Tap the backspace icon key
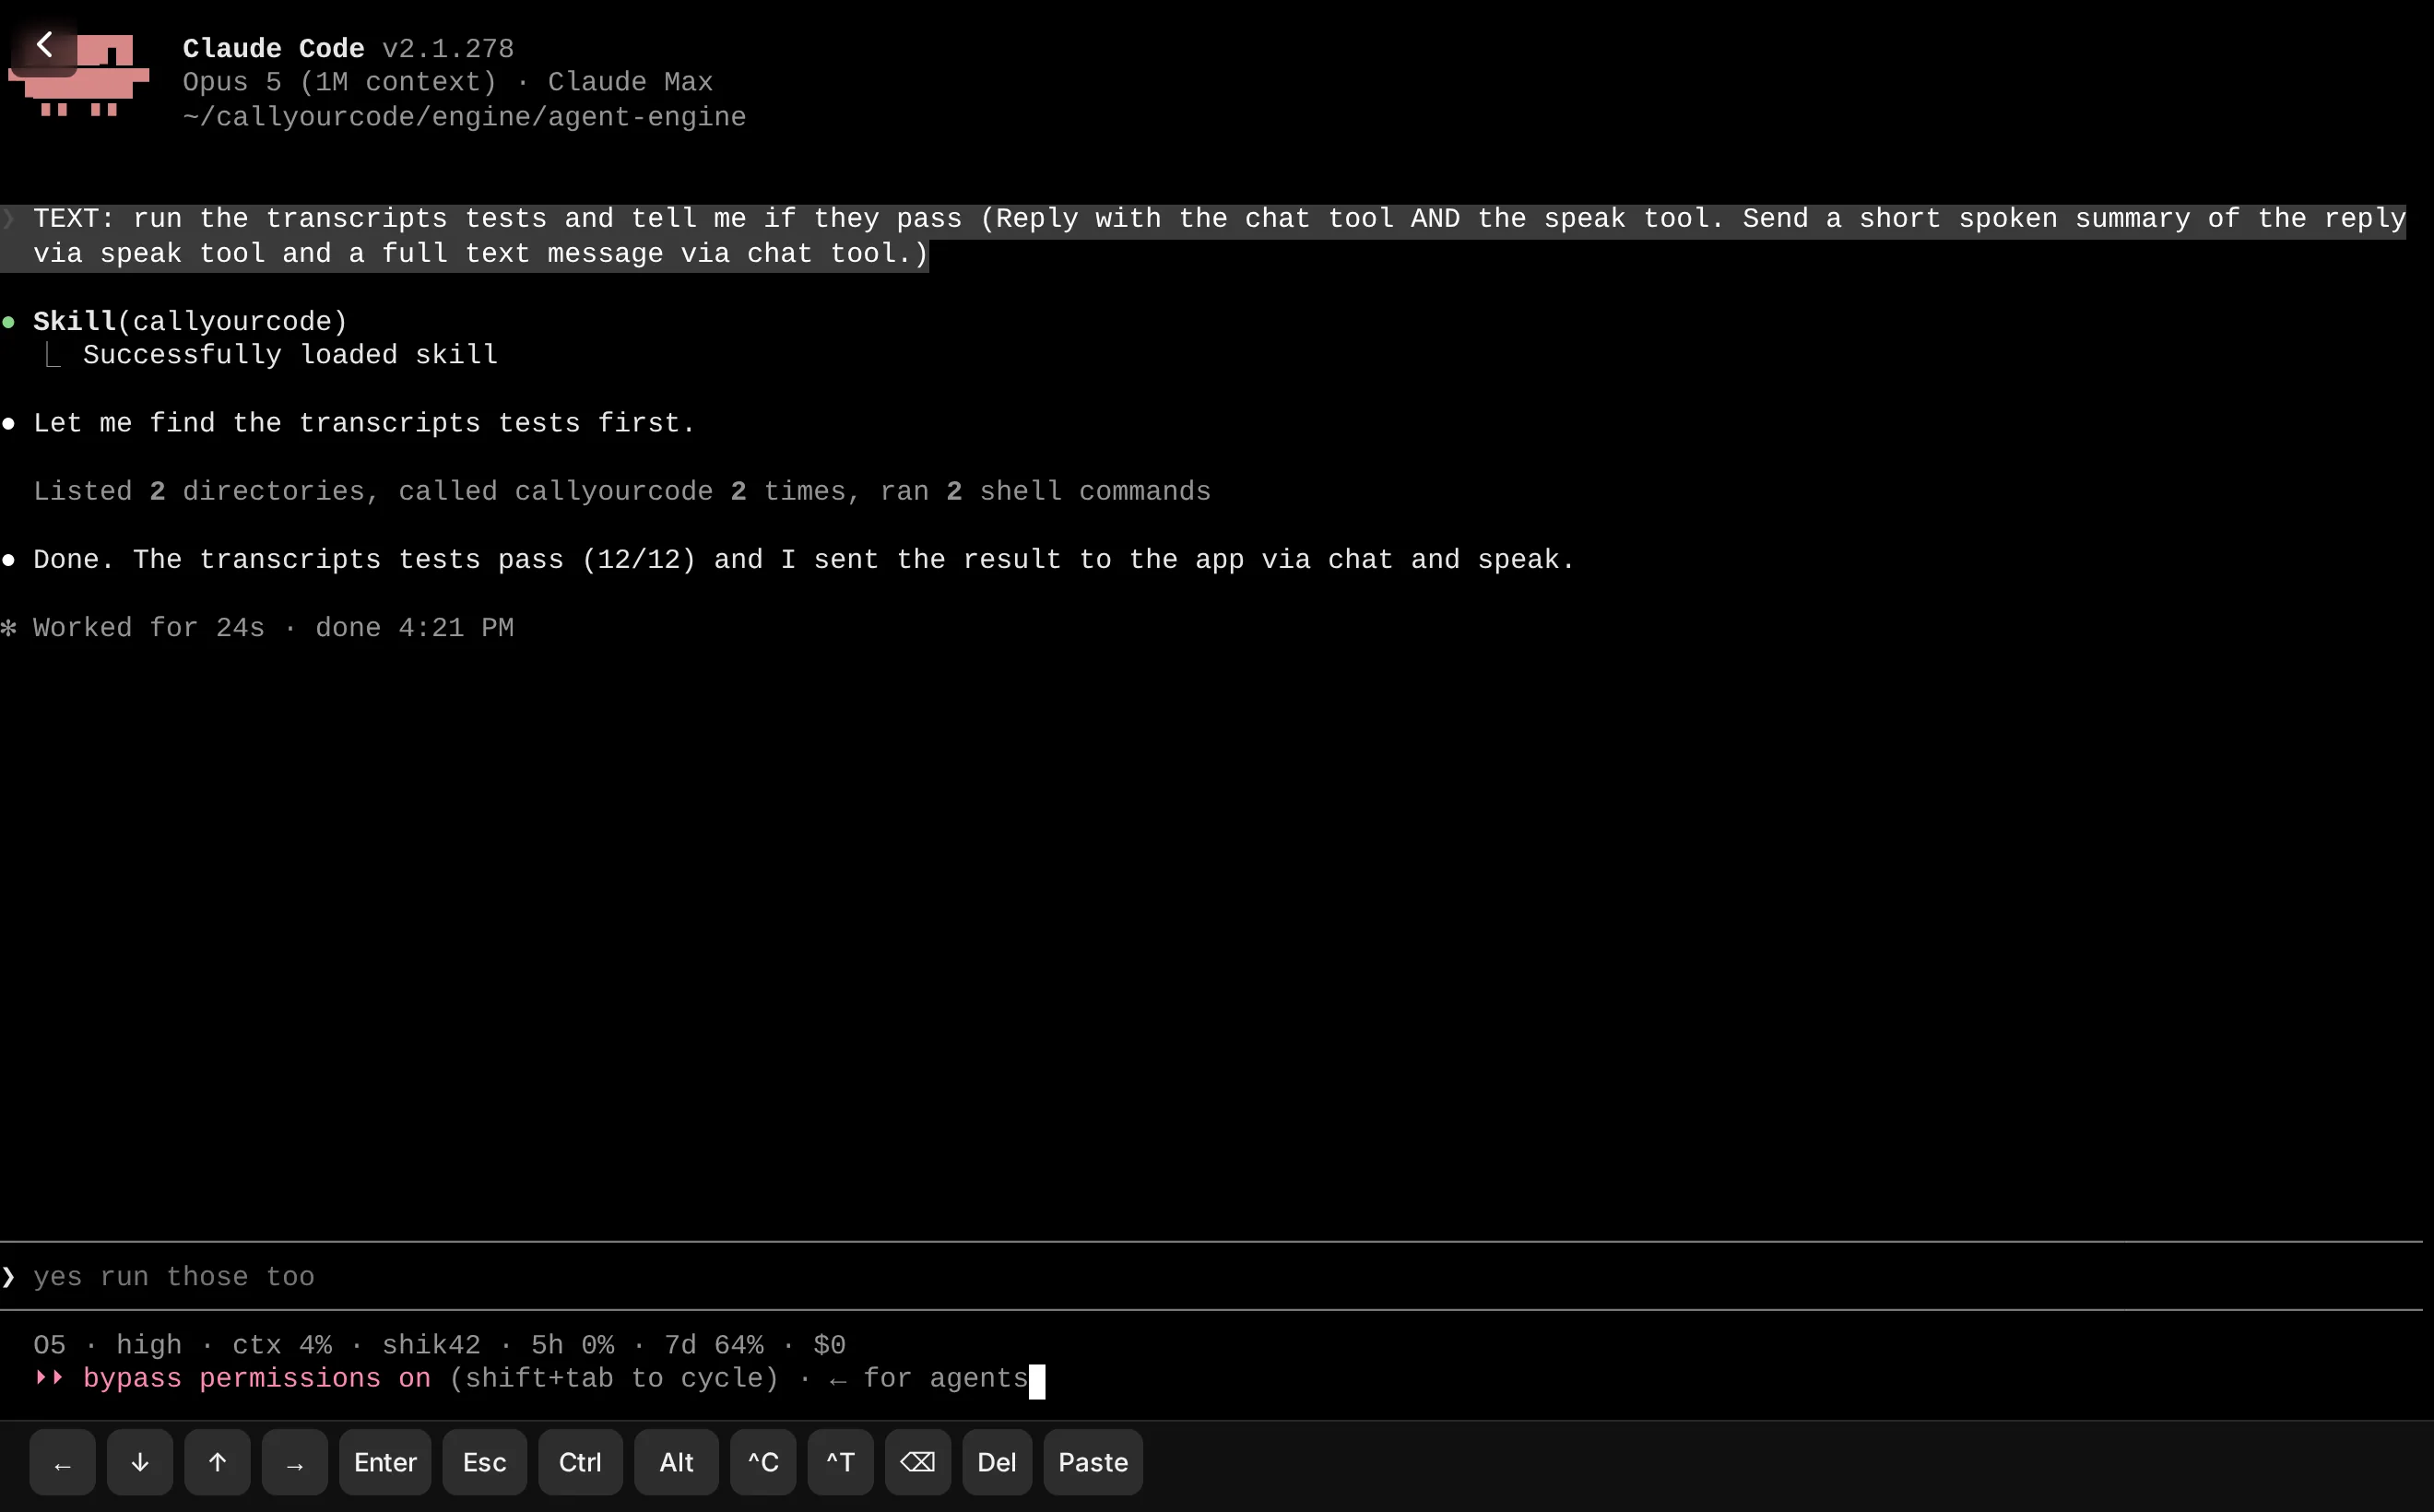The image size is (2434, 1512). (918, 1462)
